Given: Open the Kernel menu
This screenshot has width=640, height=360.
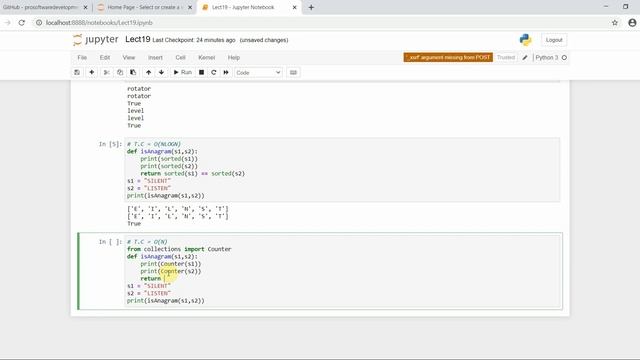Looking at the screenshot, I should pyautogui.click(x=207, y=58).
